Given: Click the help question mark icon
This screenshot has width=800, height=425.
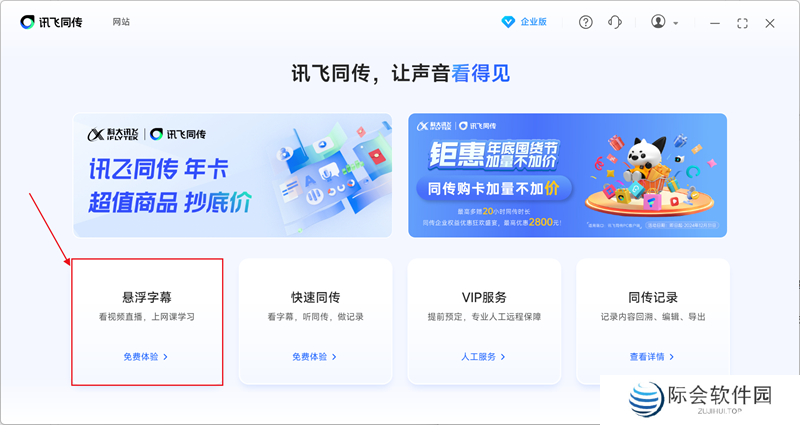Looking at the screenshot, I should tap(586, 22).
